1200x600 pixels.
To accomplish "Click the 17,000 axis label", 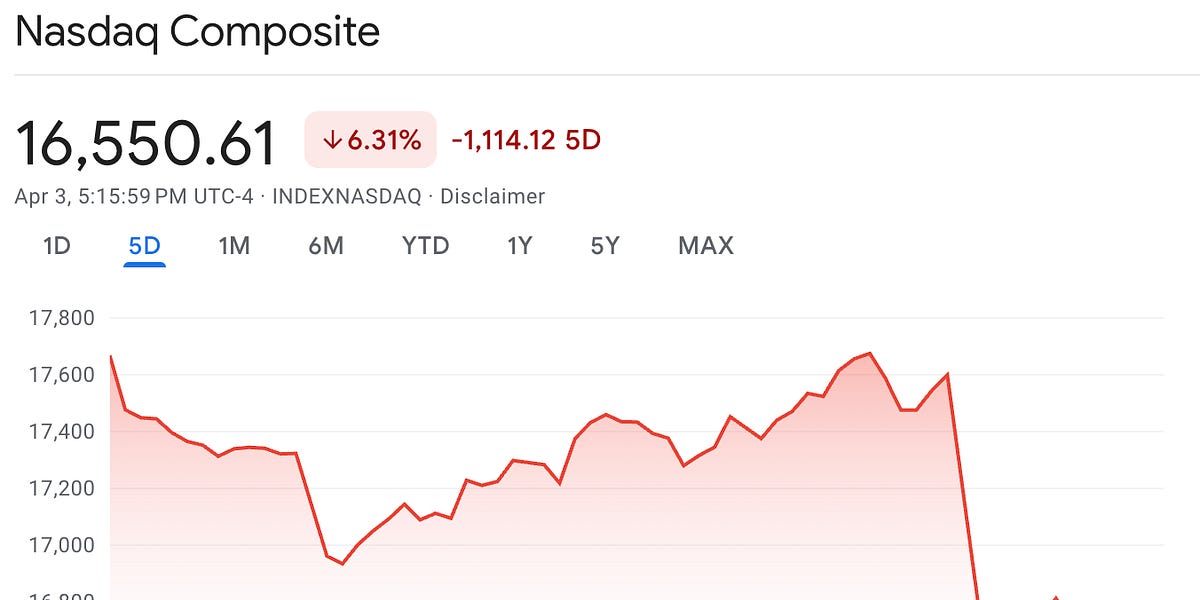I will point(63,545).
